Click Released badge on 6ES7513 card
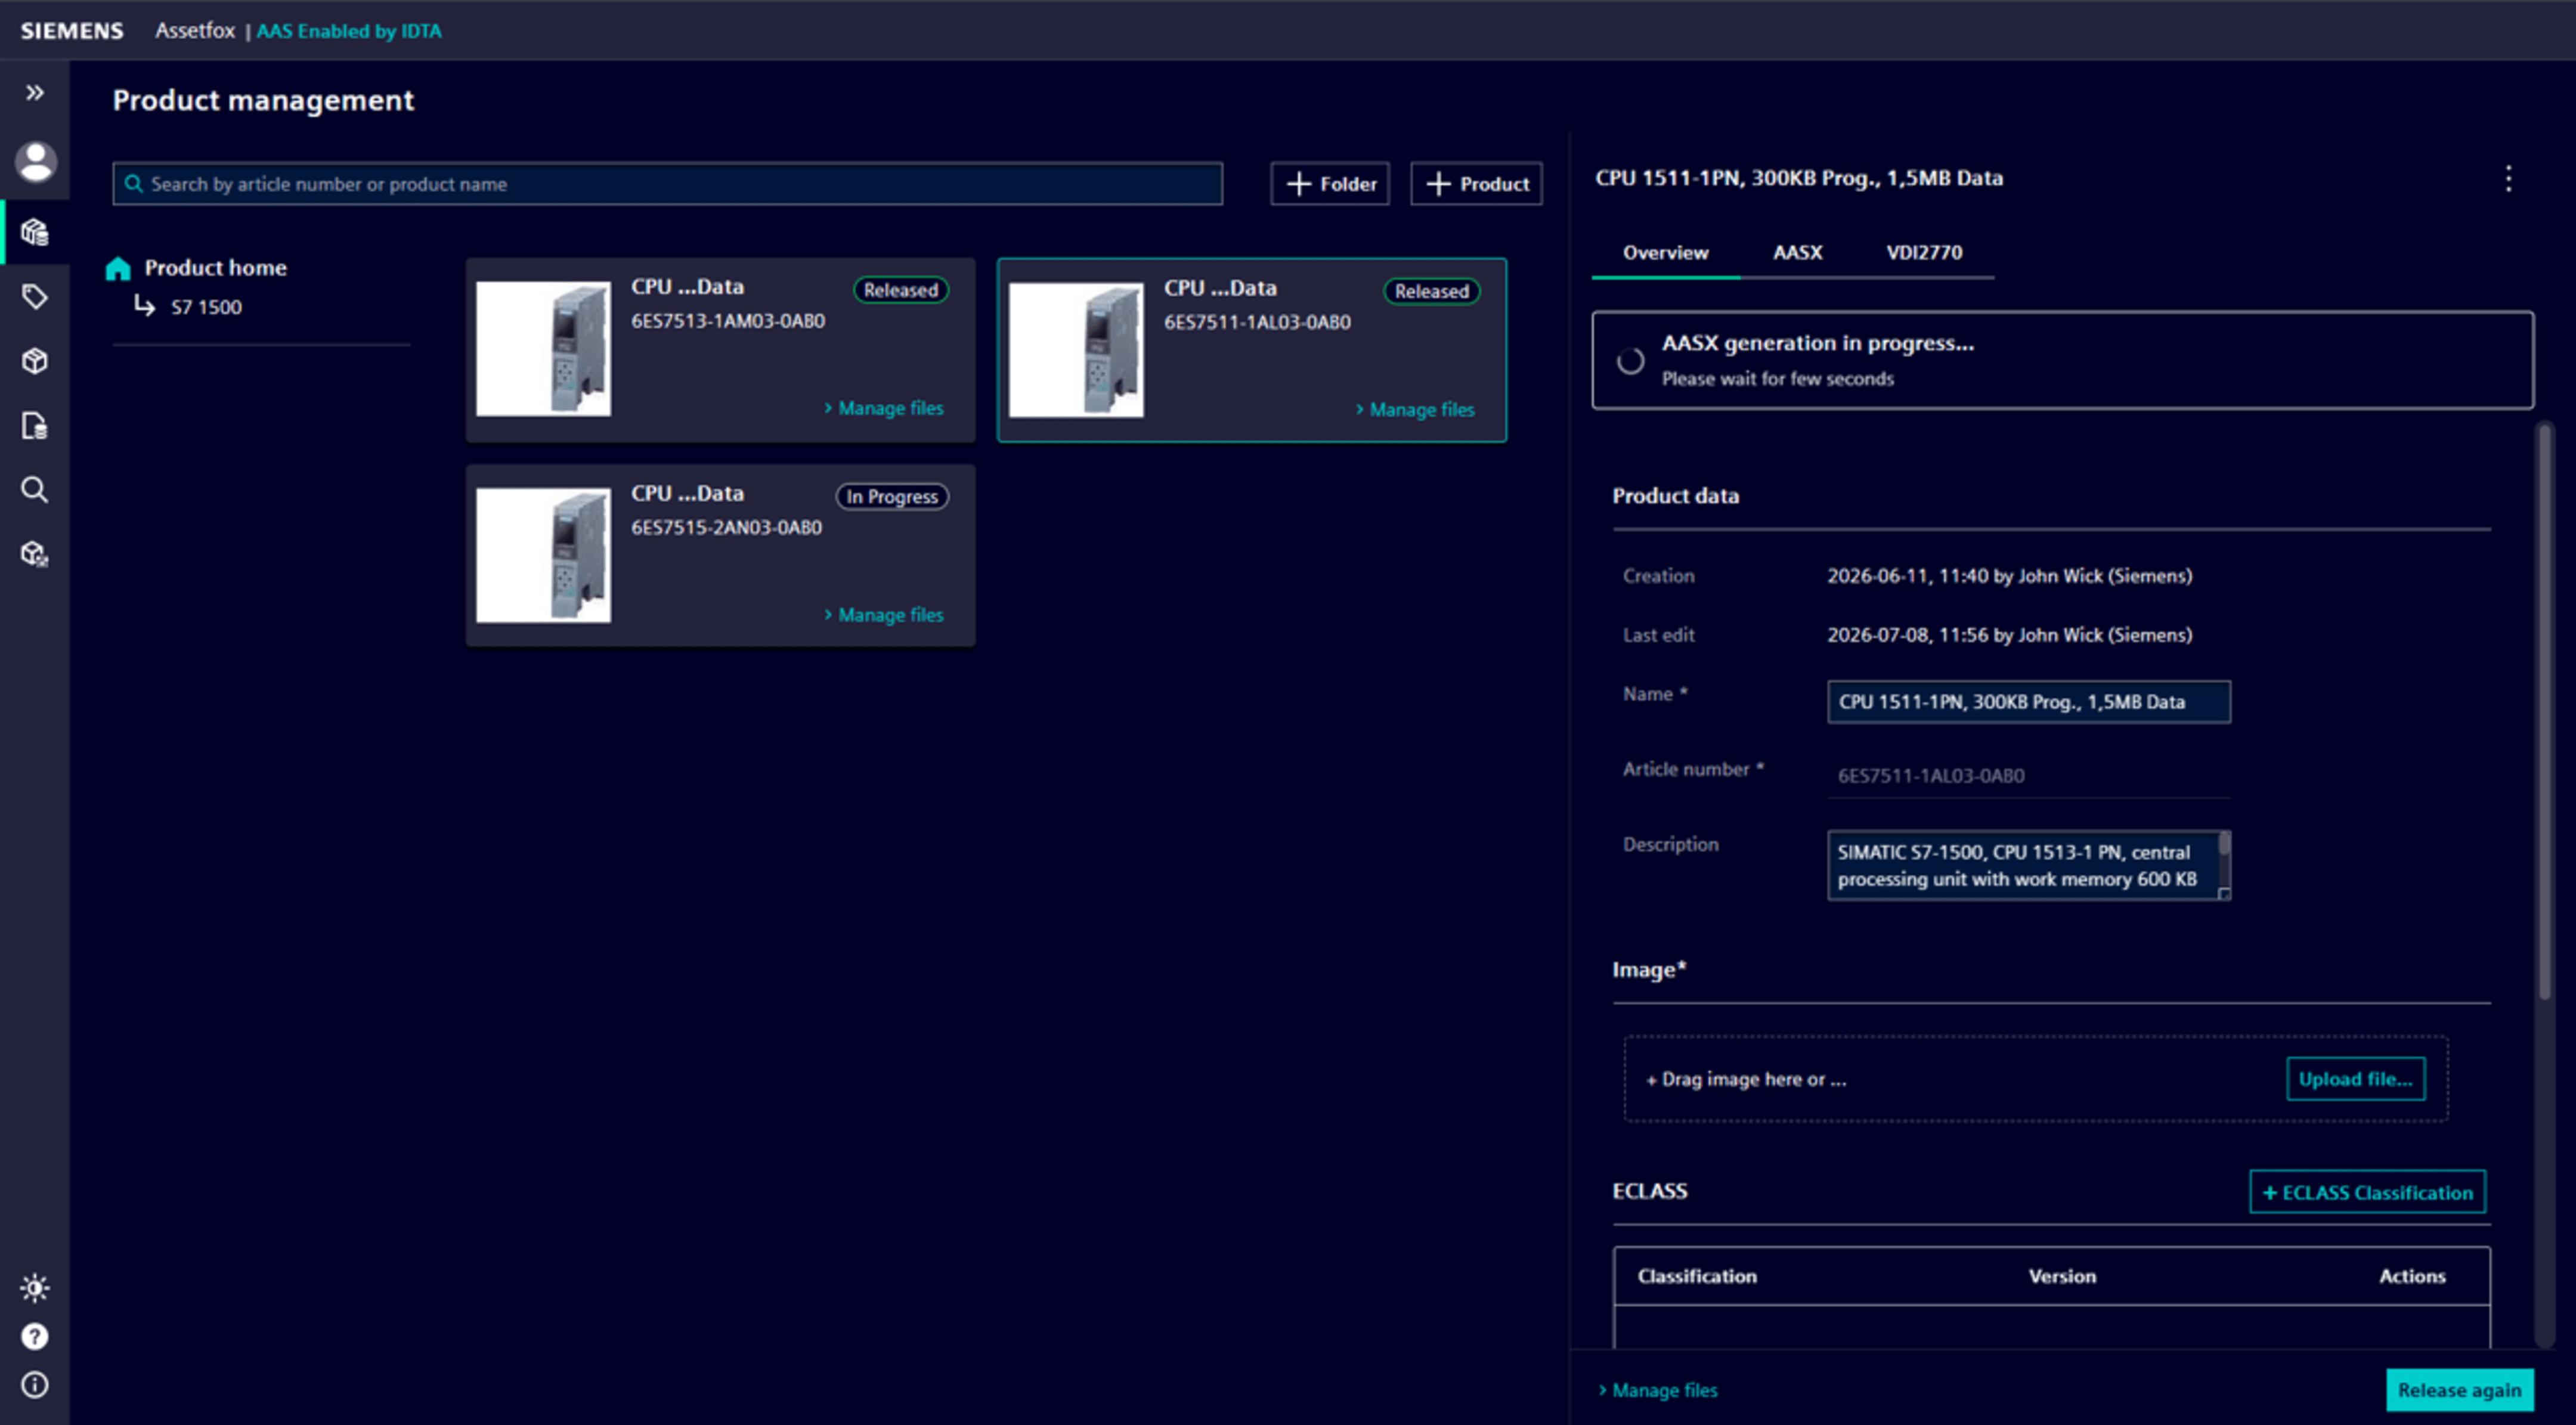Viewport: 2576px width, 1425px height. pos(901,290)
